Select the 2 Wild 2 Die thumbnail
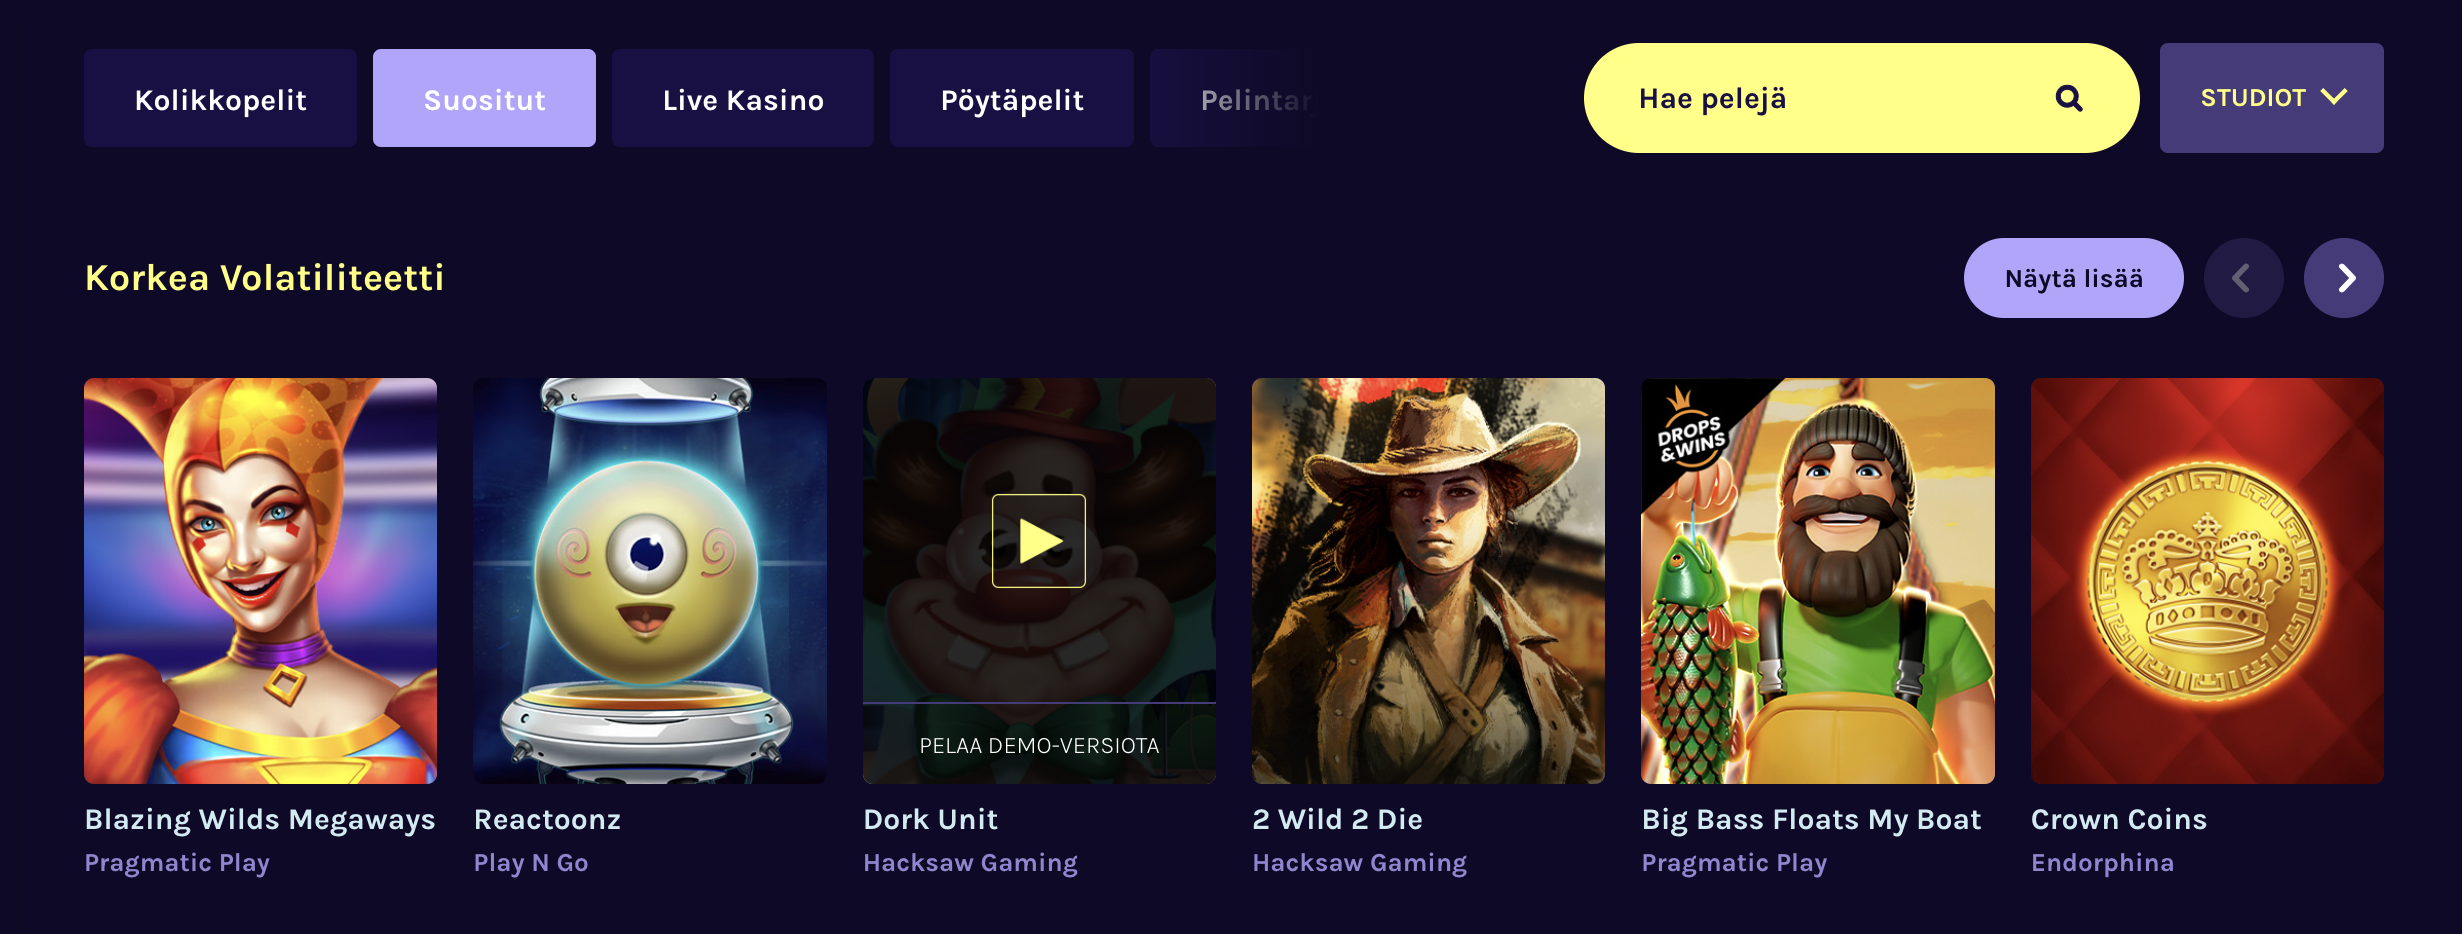The image size is (2462, 934). point(1428,580)
